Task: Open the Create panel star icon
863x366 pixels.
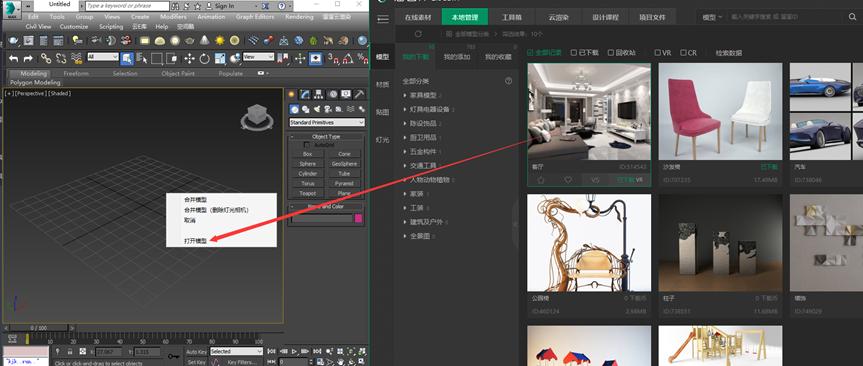Action: [x=292, y=95]
